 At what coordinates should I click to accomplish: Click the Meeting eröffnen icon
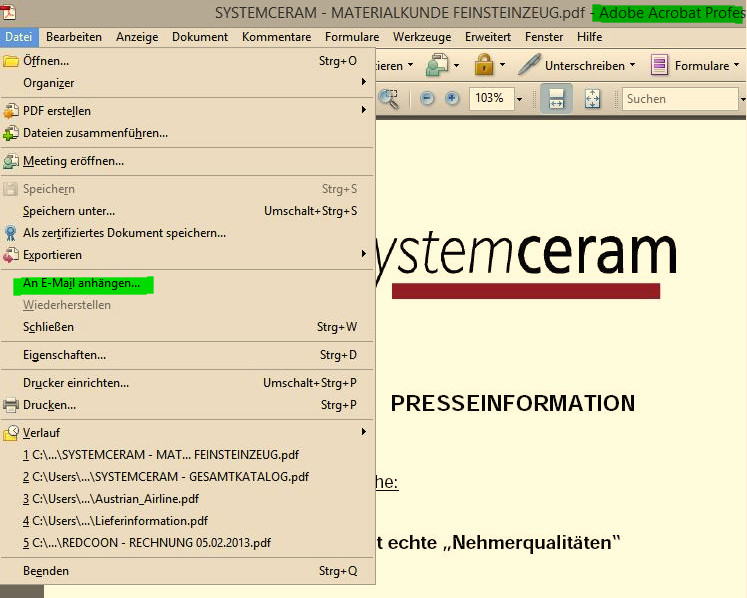pos(11,161)
